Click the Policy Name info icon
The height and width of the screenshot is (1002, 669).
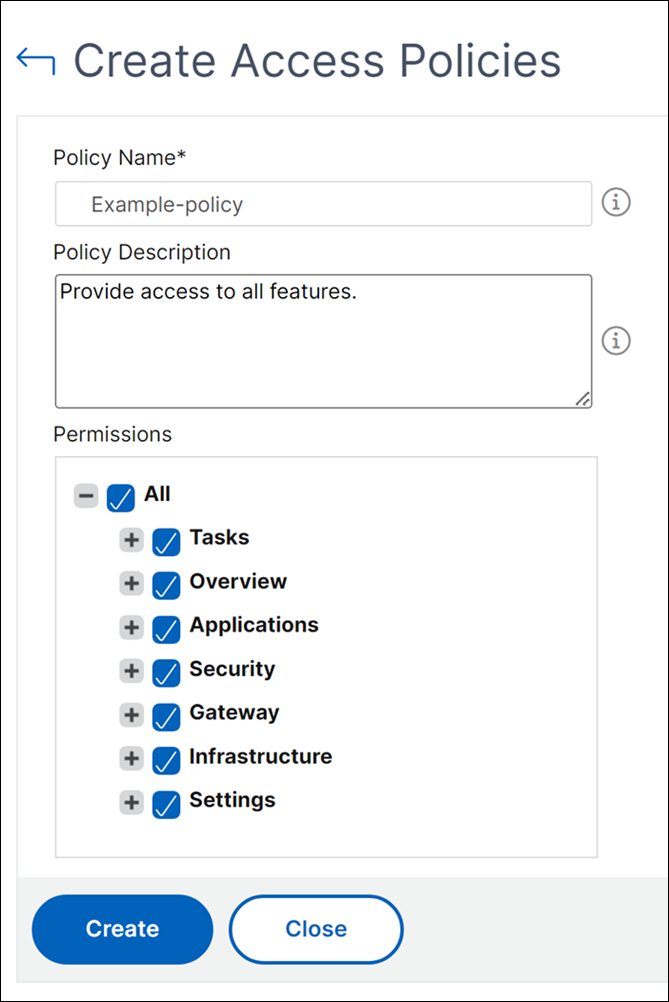click(x=616, y=203)
